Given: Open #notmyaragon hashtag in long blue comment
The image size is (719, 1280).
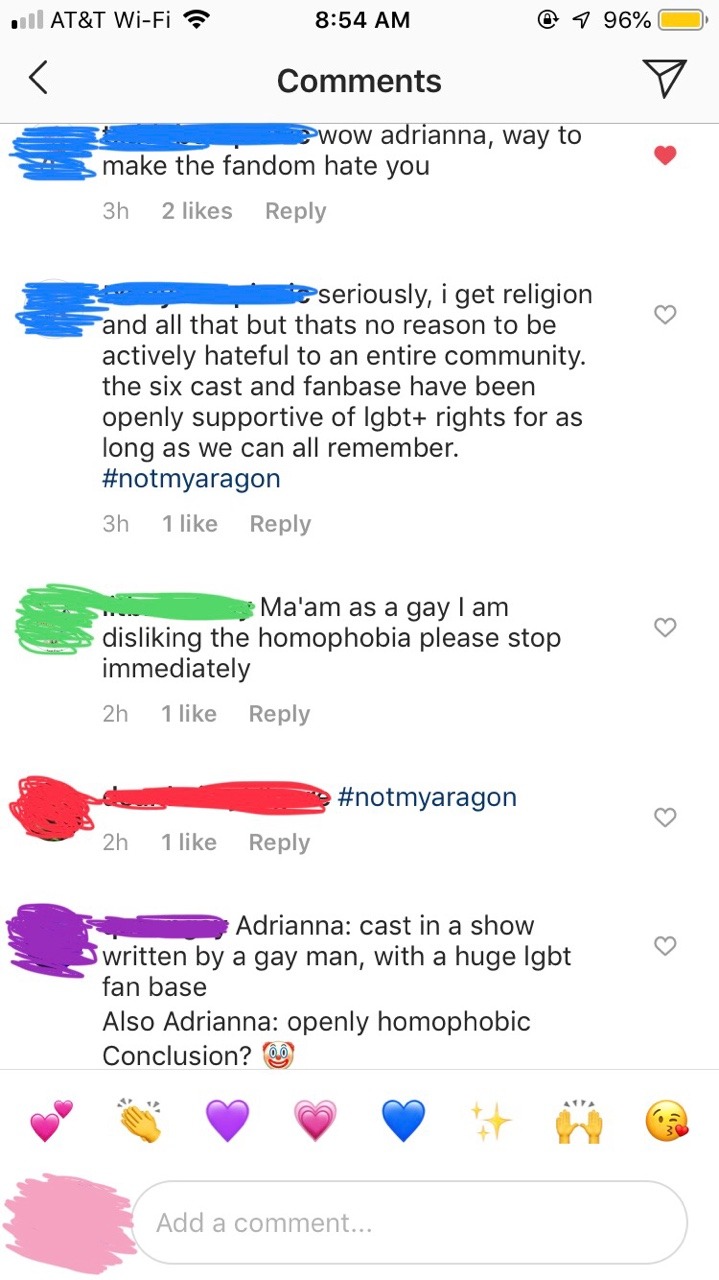Looking at the screenshot, I should click(x=191, y=479).
